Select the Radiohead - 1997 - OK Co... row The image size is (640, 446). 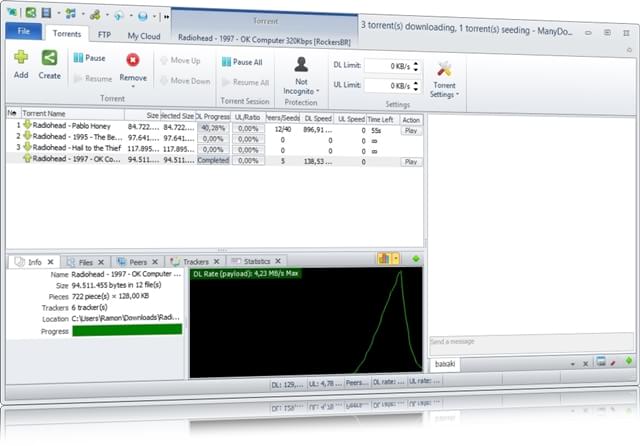215,160
